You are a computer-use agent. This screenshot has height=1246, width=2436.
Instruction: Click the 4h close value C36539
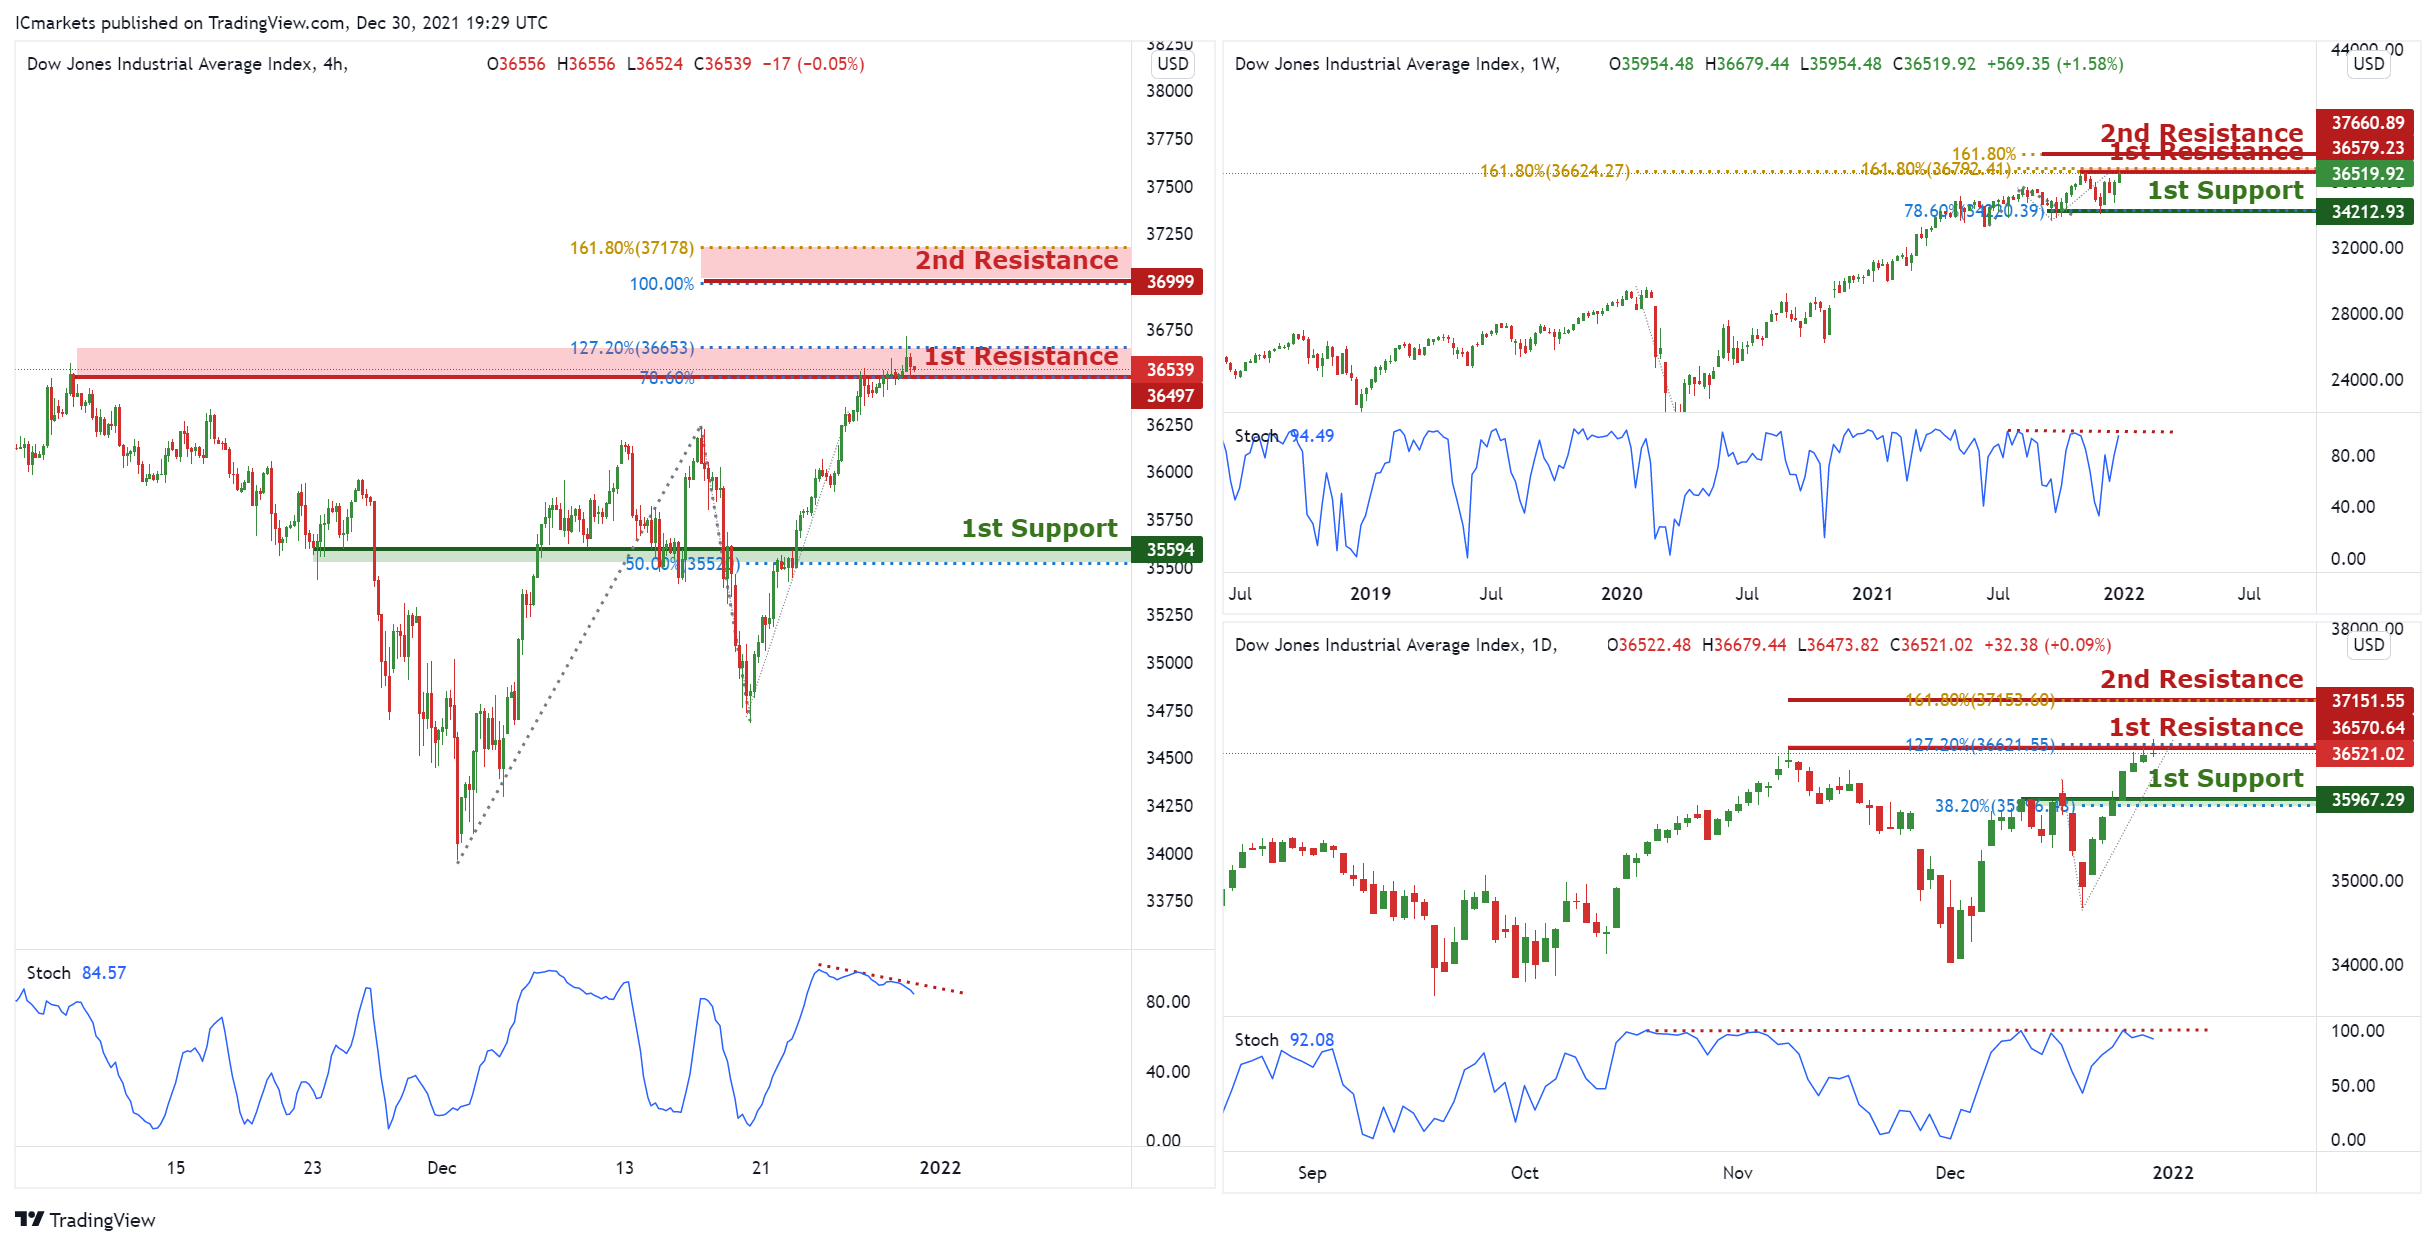pyautogui.click(x=722, y=64)
